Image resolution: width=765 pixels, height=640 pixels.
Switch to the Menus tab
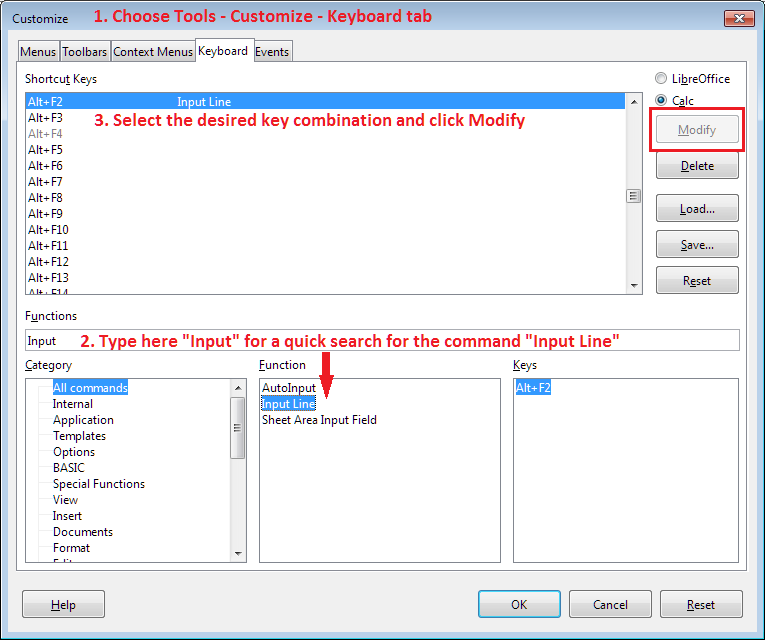(x=38, y=52)
